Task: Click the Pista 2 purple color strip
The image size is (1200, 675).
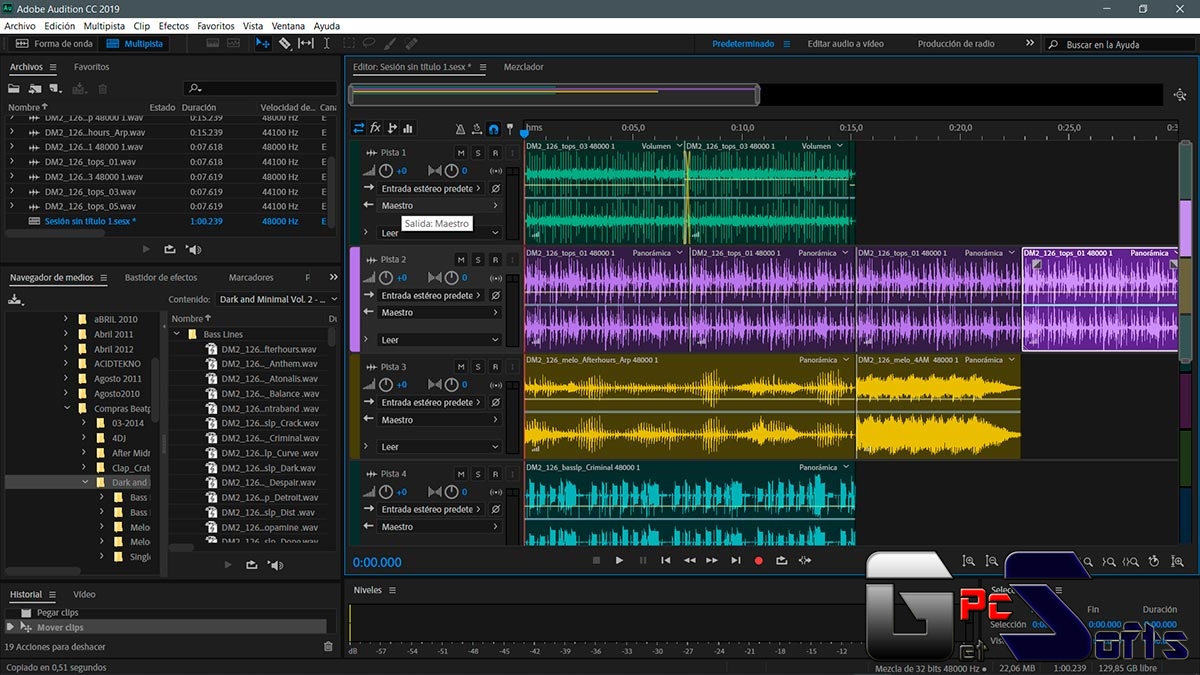Action: pyautogui.click(x=354, y=299)
